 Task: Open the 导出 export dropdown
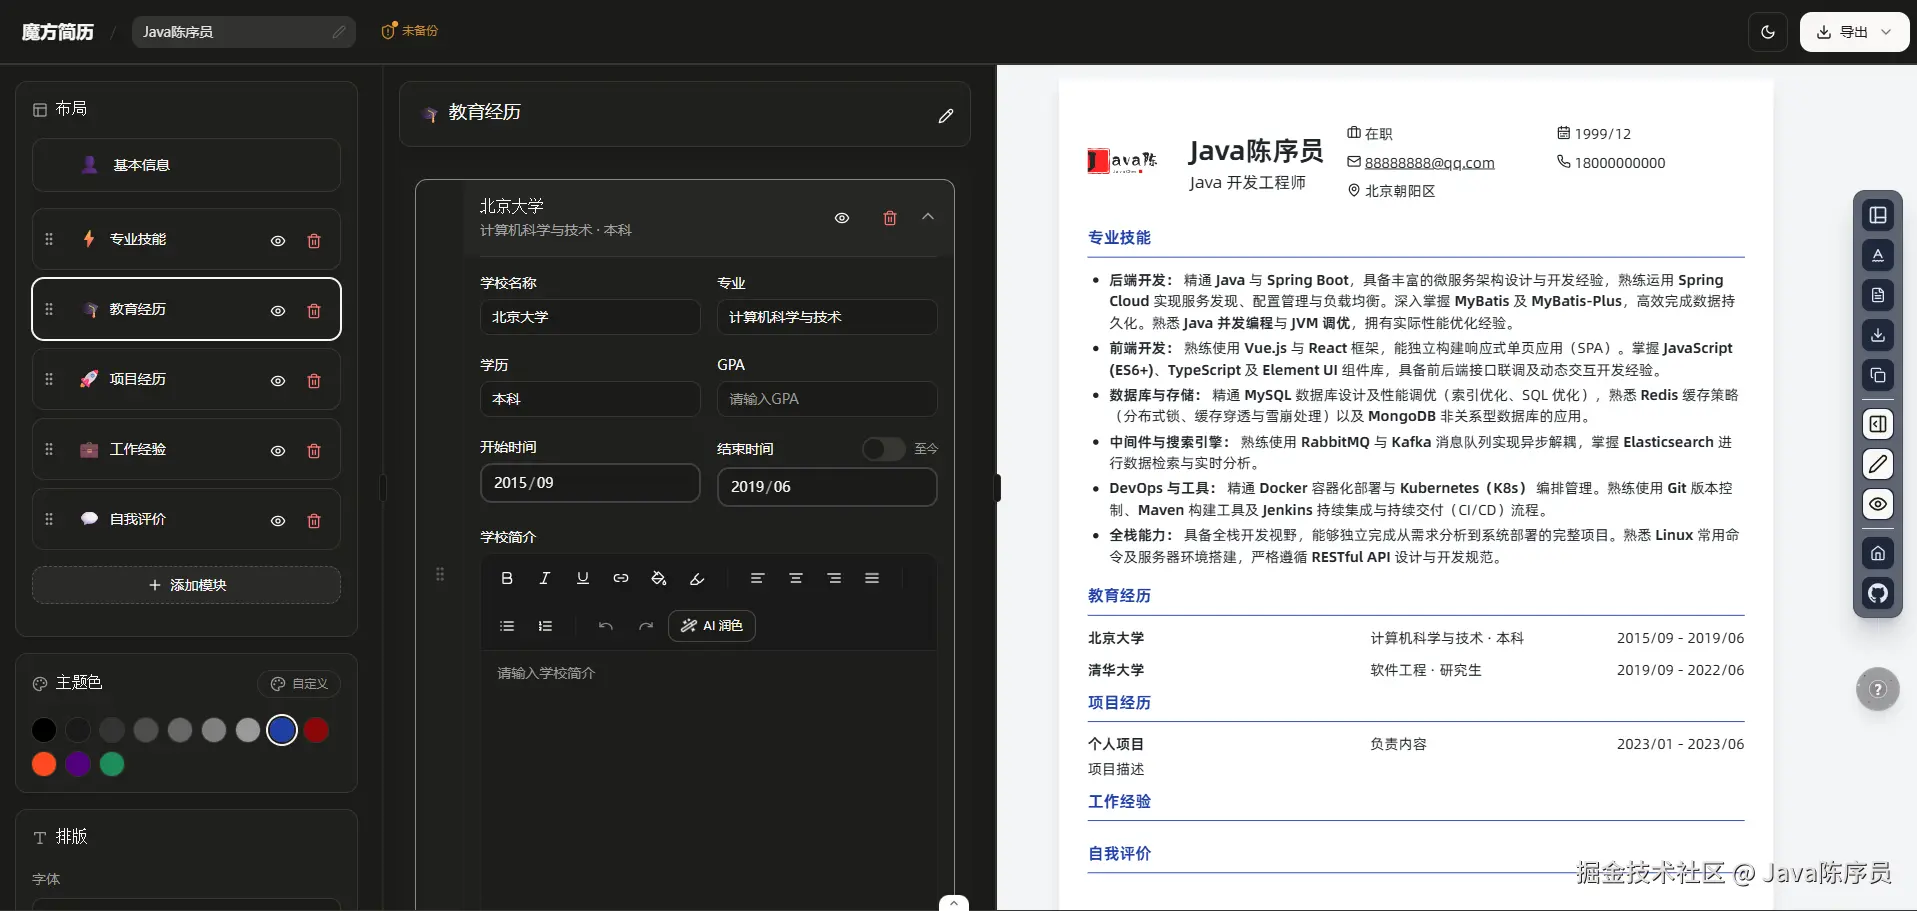click(1855, 32)
